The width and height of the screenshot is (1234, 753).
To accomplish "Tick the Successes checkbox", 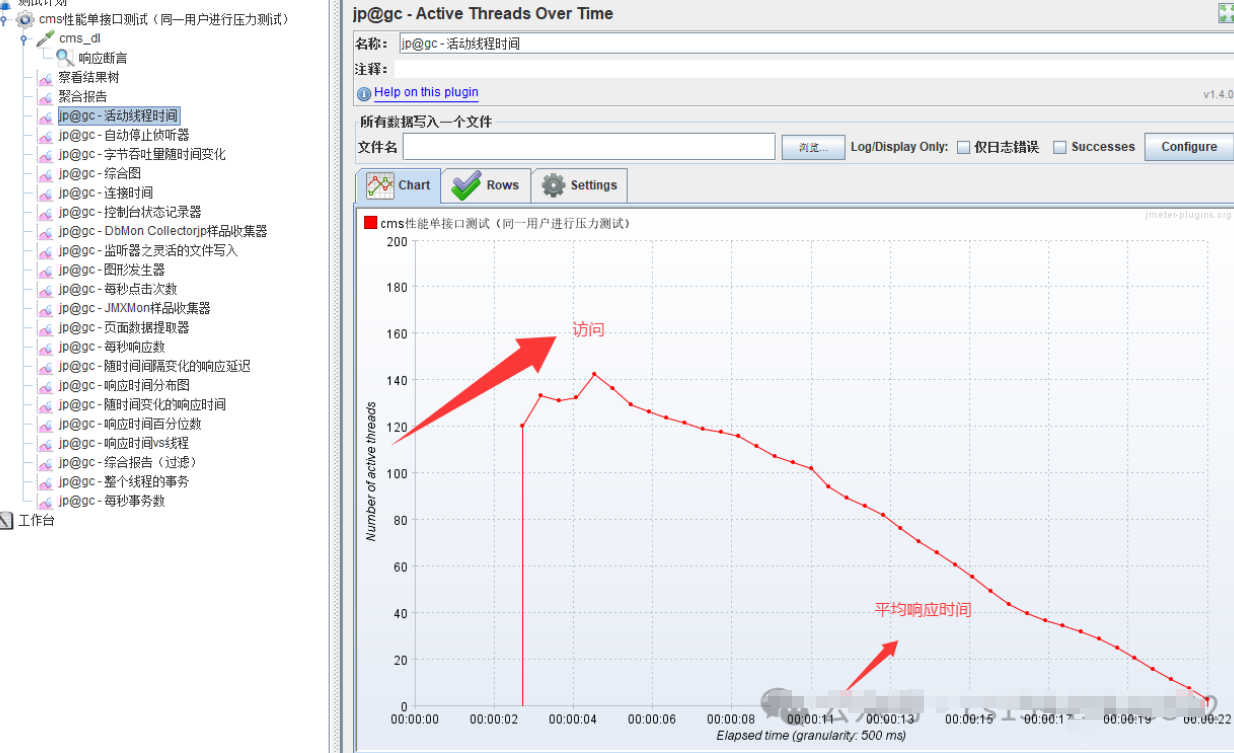I will 1060,147.
